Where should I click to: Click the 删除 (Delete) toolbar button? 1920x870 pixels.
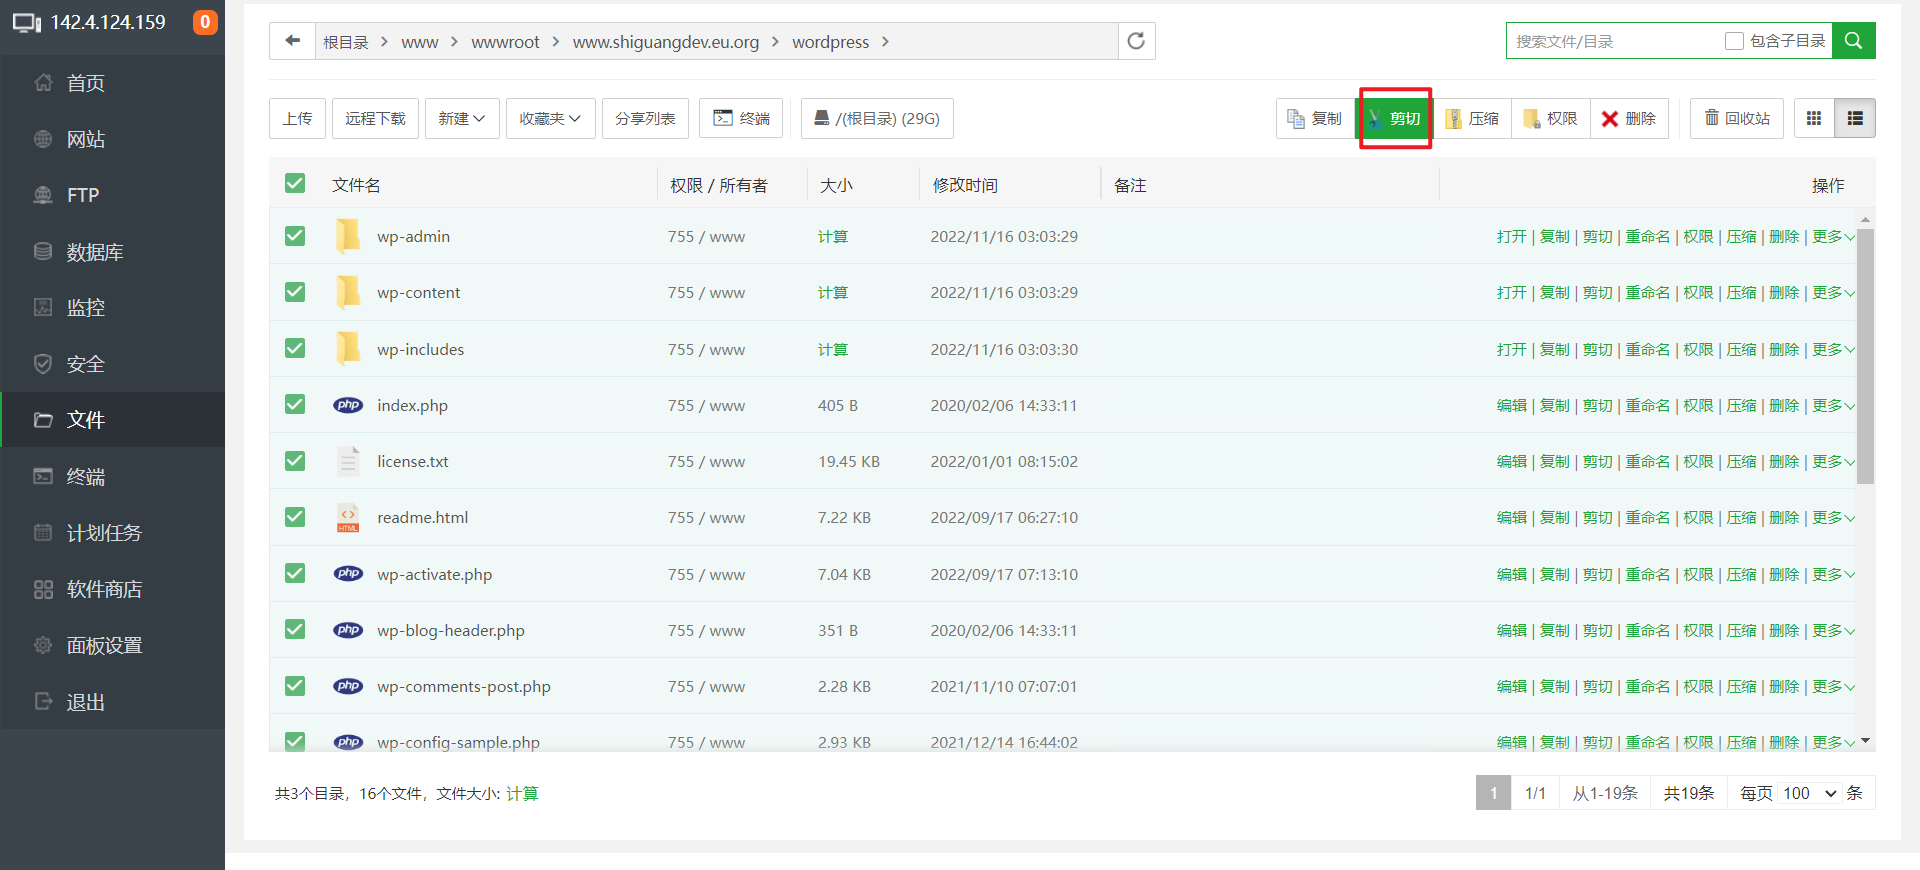[x=1629, y=118]
